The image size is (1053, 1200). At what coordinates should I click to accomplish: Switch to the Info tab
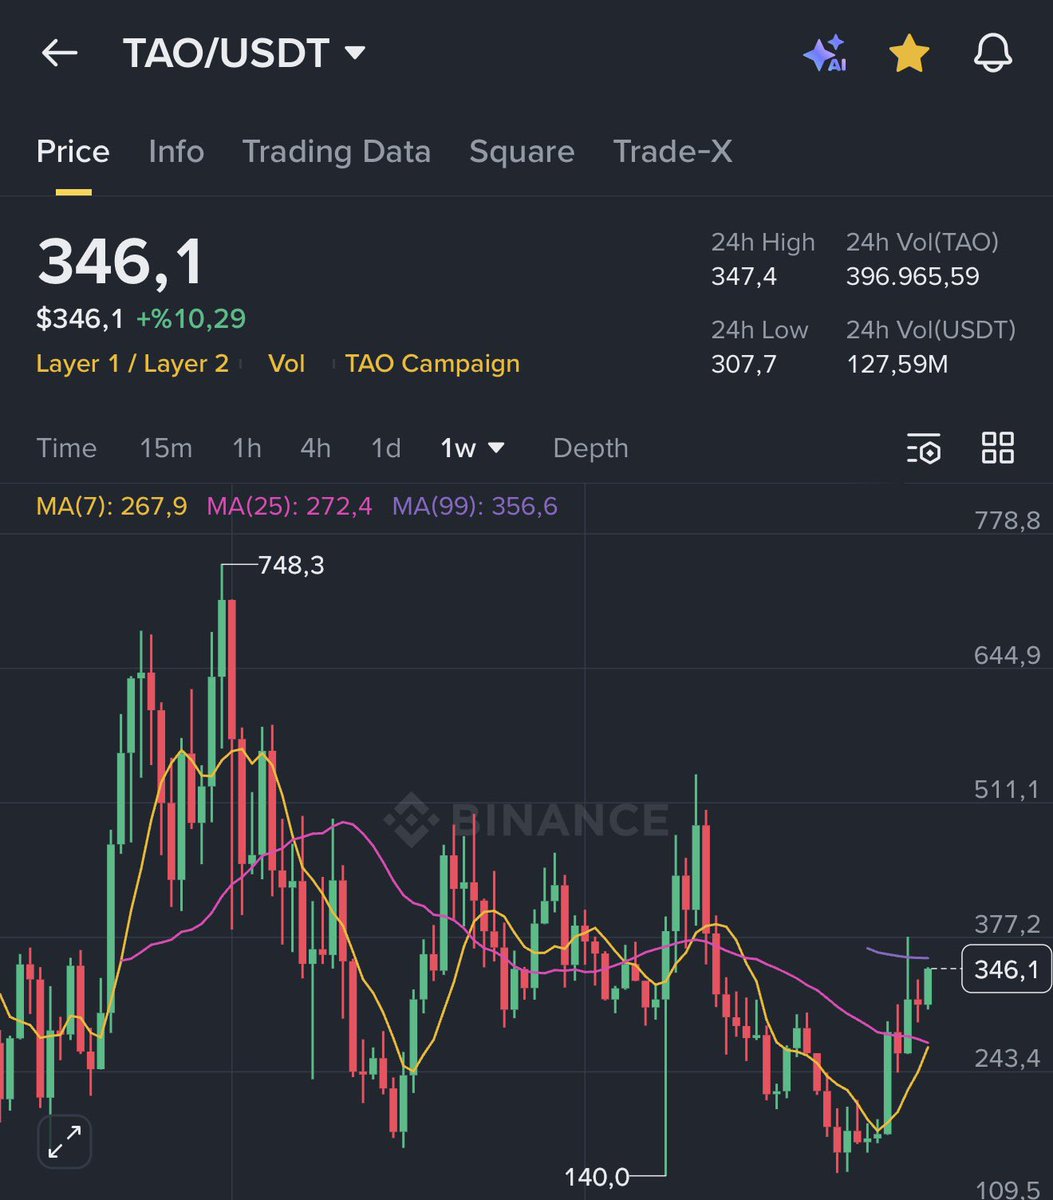point(176,151)
